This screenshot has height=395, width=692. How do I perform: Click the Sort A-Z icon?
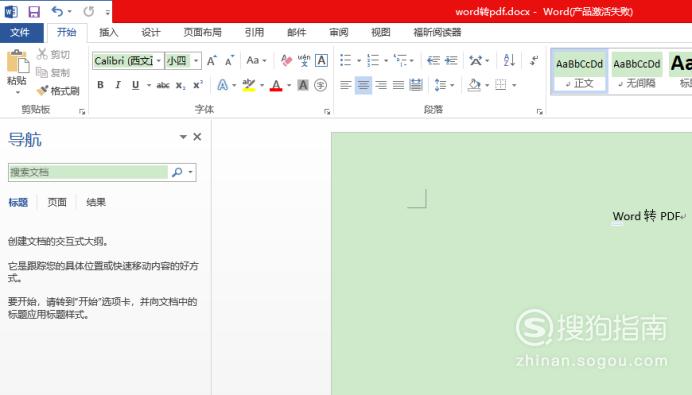point(509,60)
